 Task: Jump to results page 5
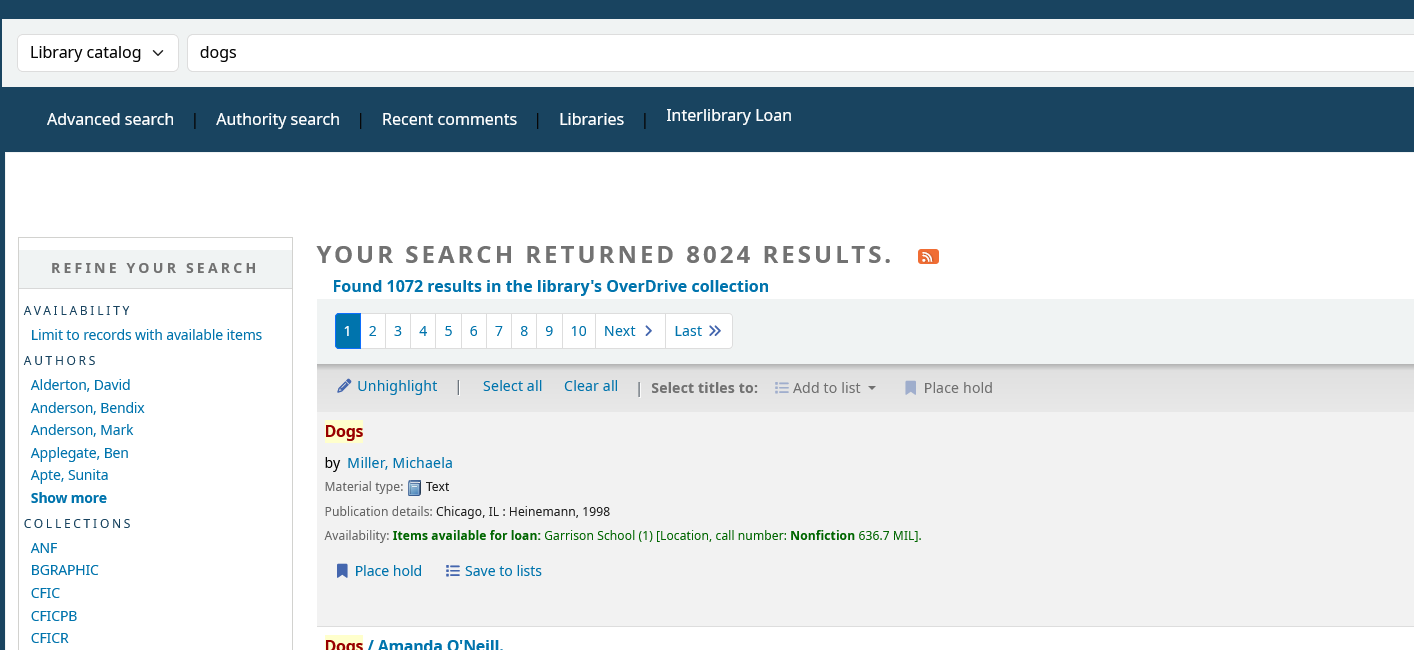pyautogui.click(x=448, y=331)
